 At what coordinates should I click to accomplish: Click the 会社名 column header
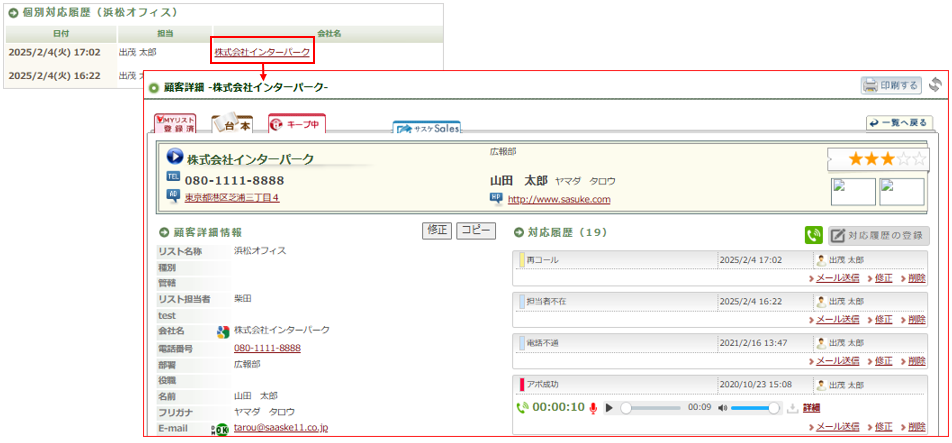[328, 34]
